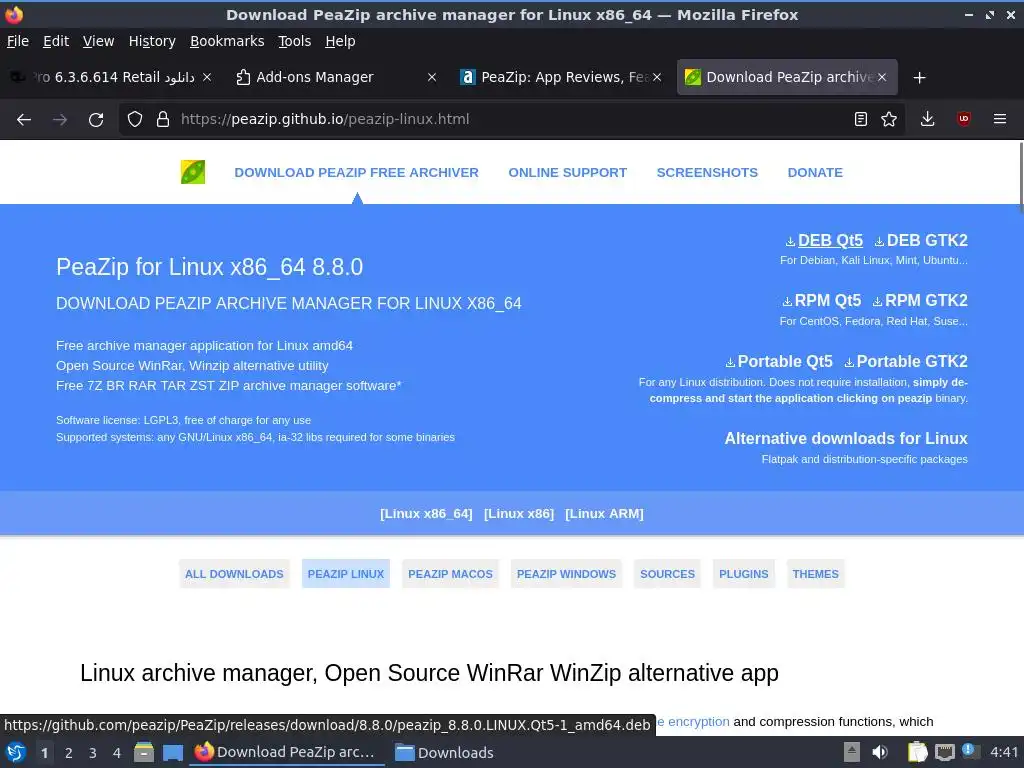Open Screenshots nav link
This screenshot has width=1024, height=768.
pos(707,172)
